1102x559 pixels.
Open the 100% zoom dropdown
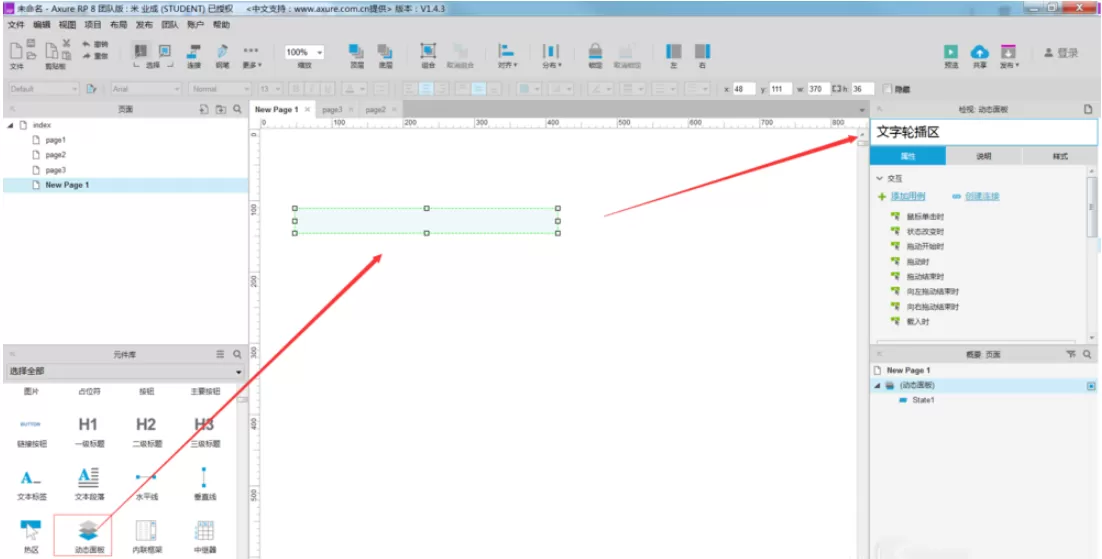(304, 52)
